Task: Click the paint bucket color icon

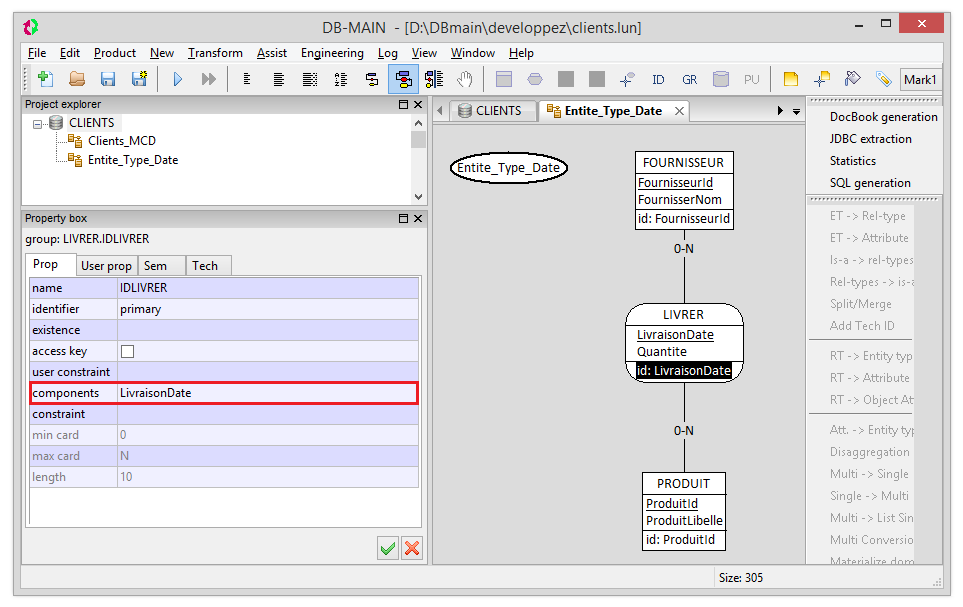Action: 852,79
